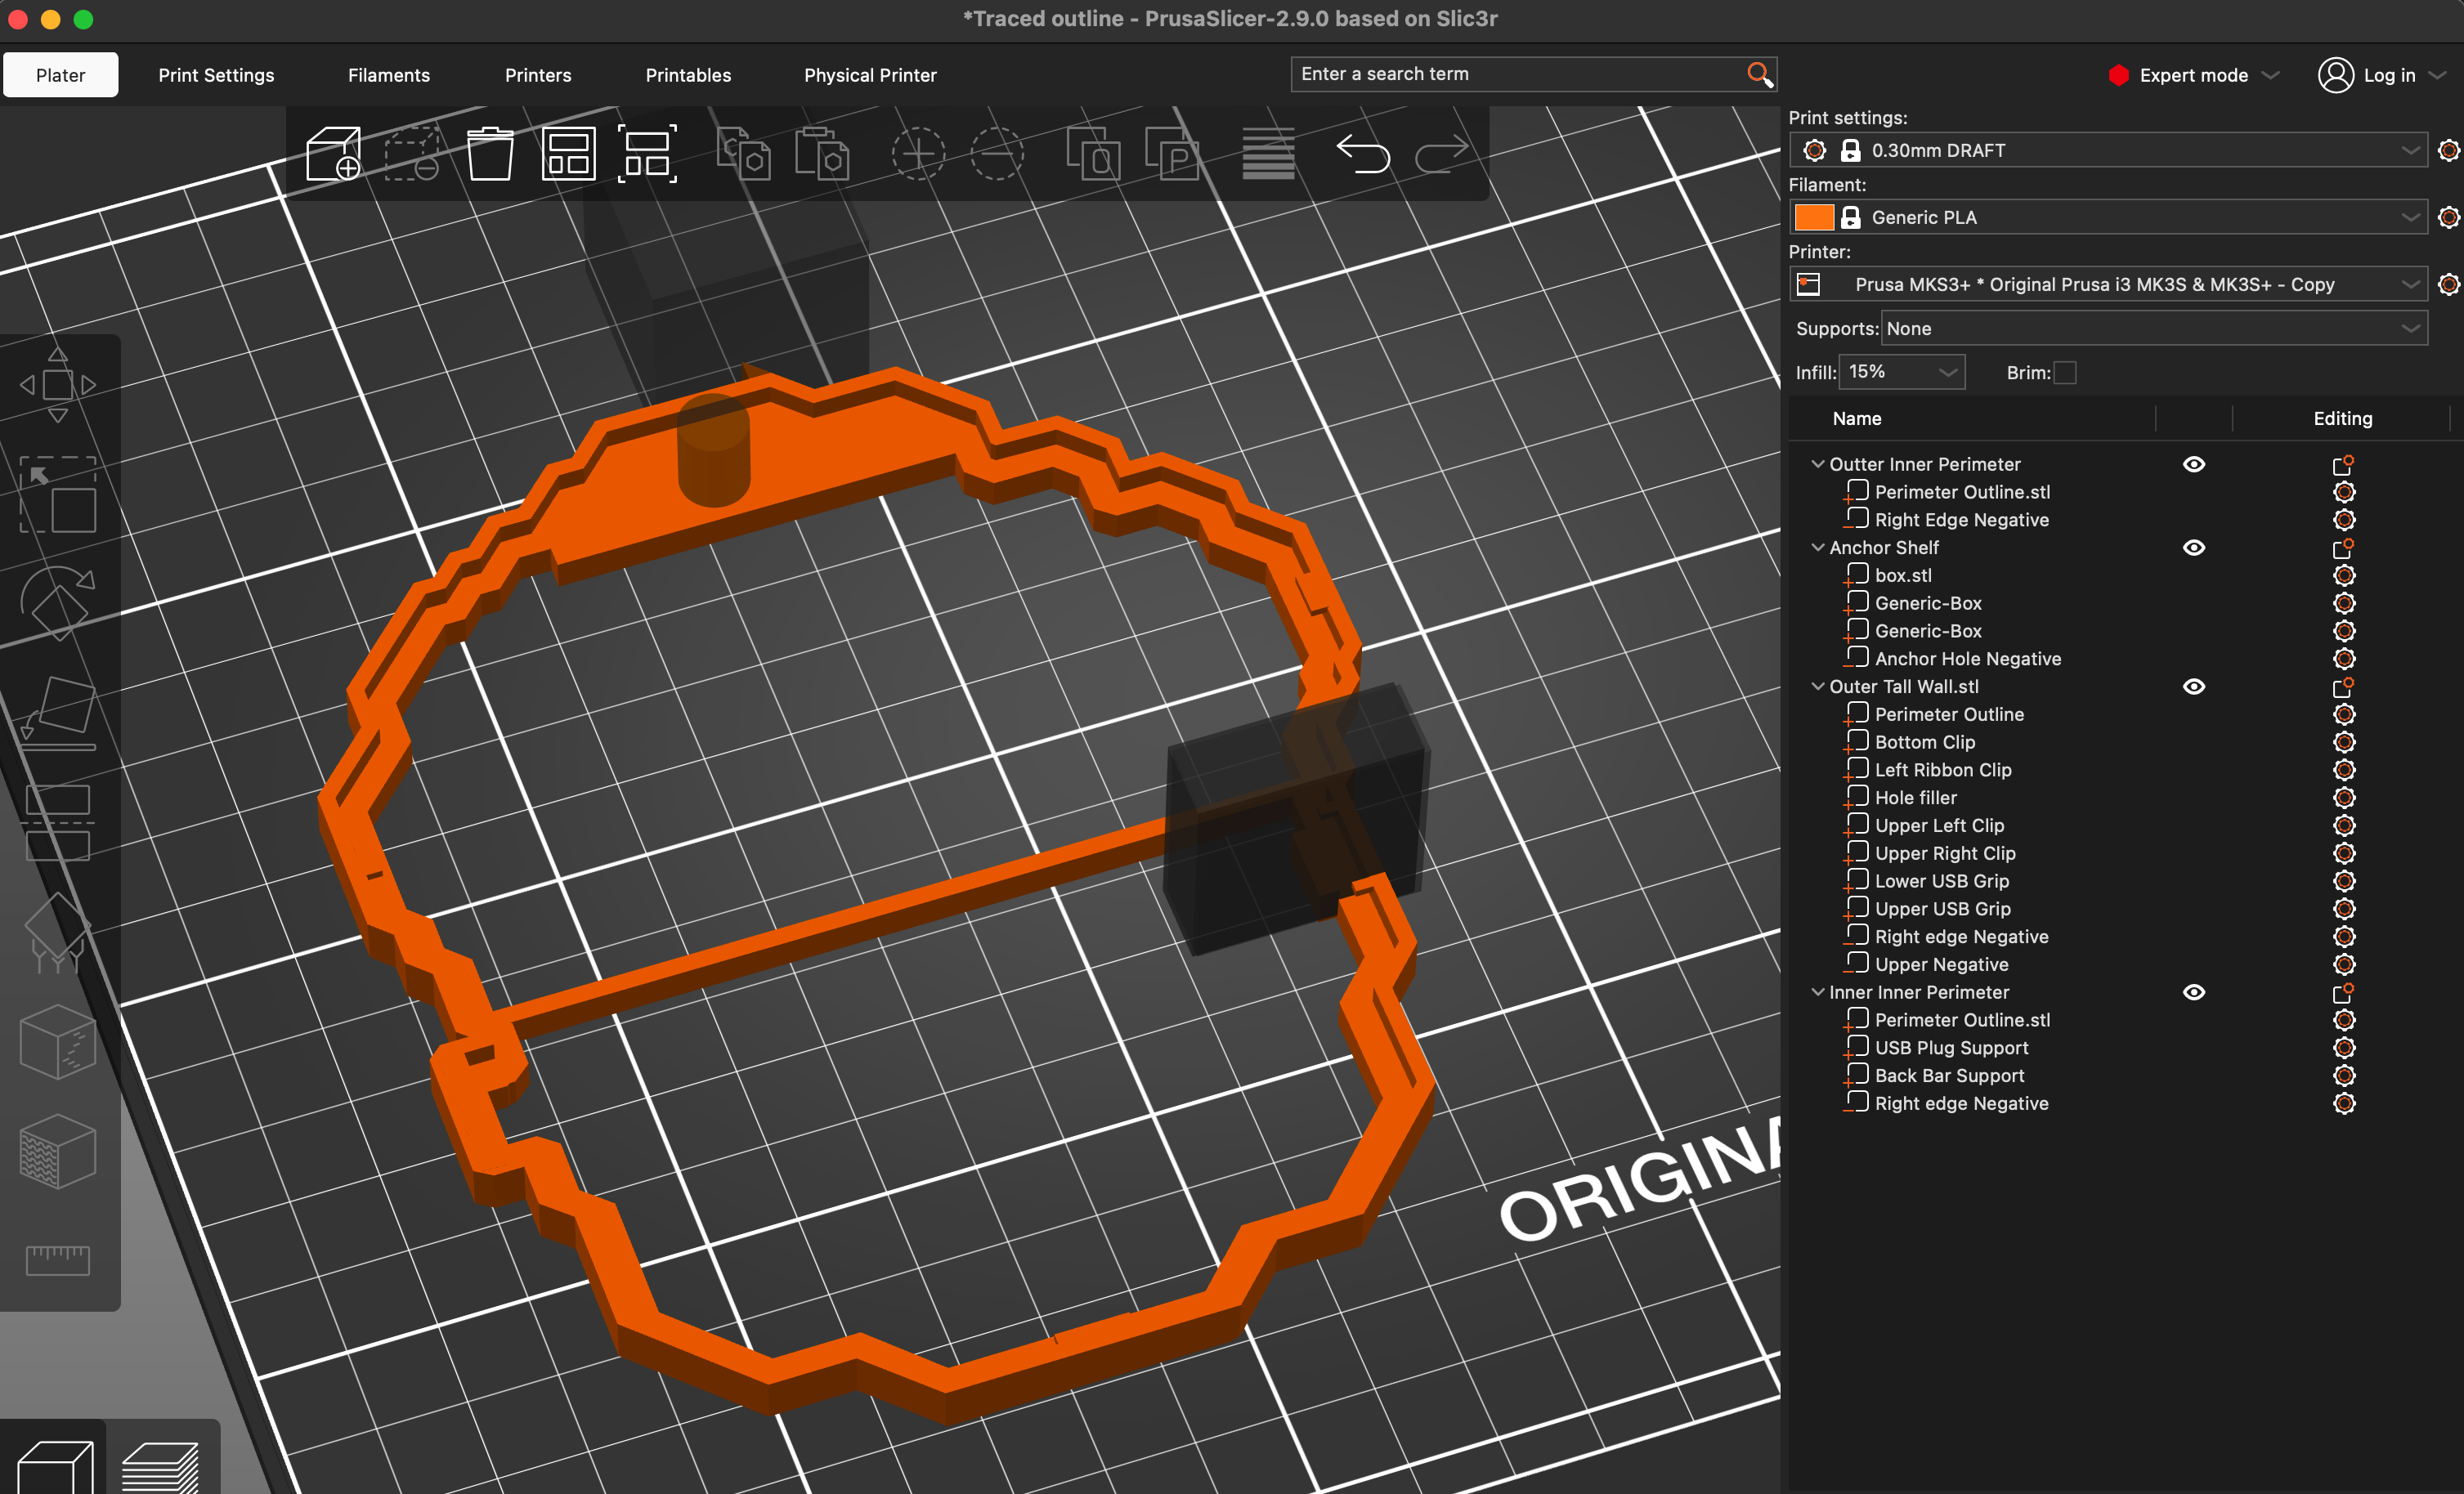Click the Copy toolbar icon
Image resolution: width=2464 pixels, height=1494 pixels.
pos(743,154)
